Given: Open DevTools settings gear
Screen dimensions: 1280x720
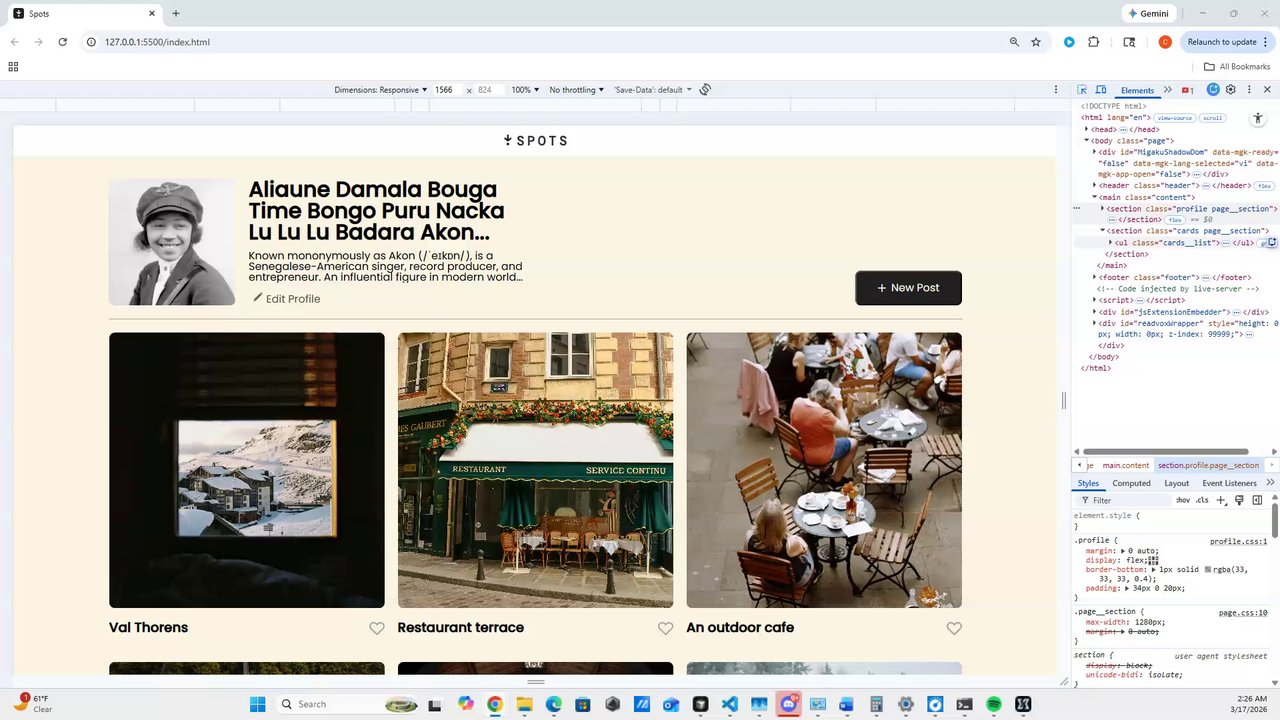Looking at the screenshot, I should point(1231,90).
